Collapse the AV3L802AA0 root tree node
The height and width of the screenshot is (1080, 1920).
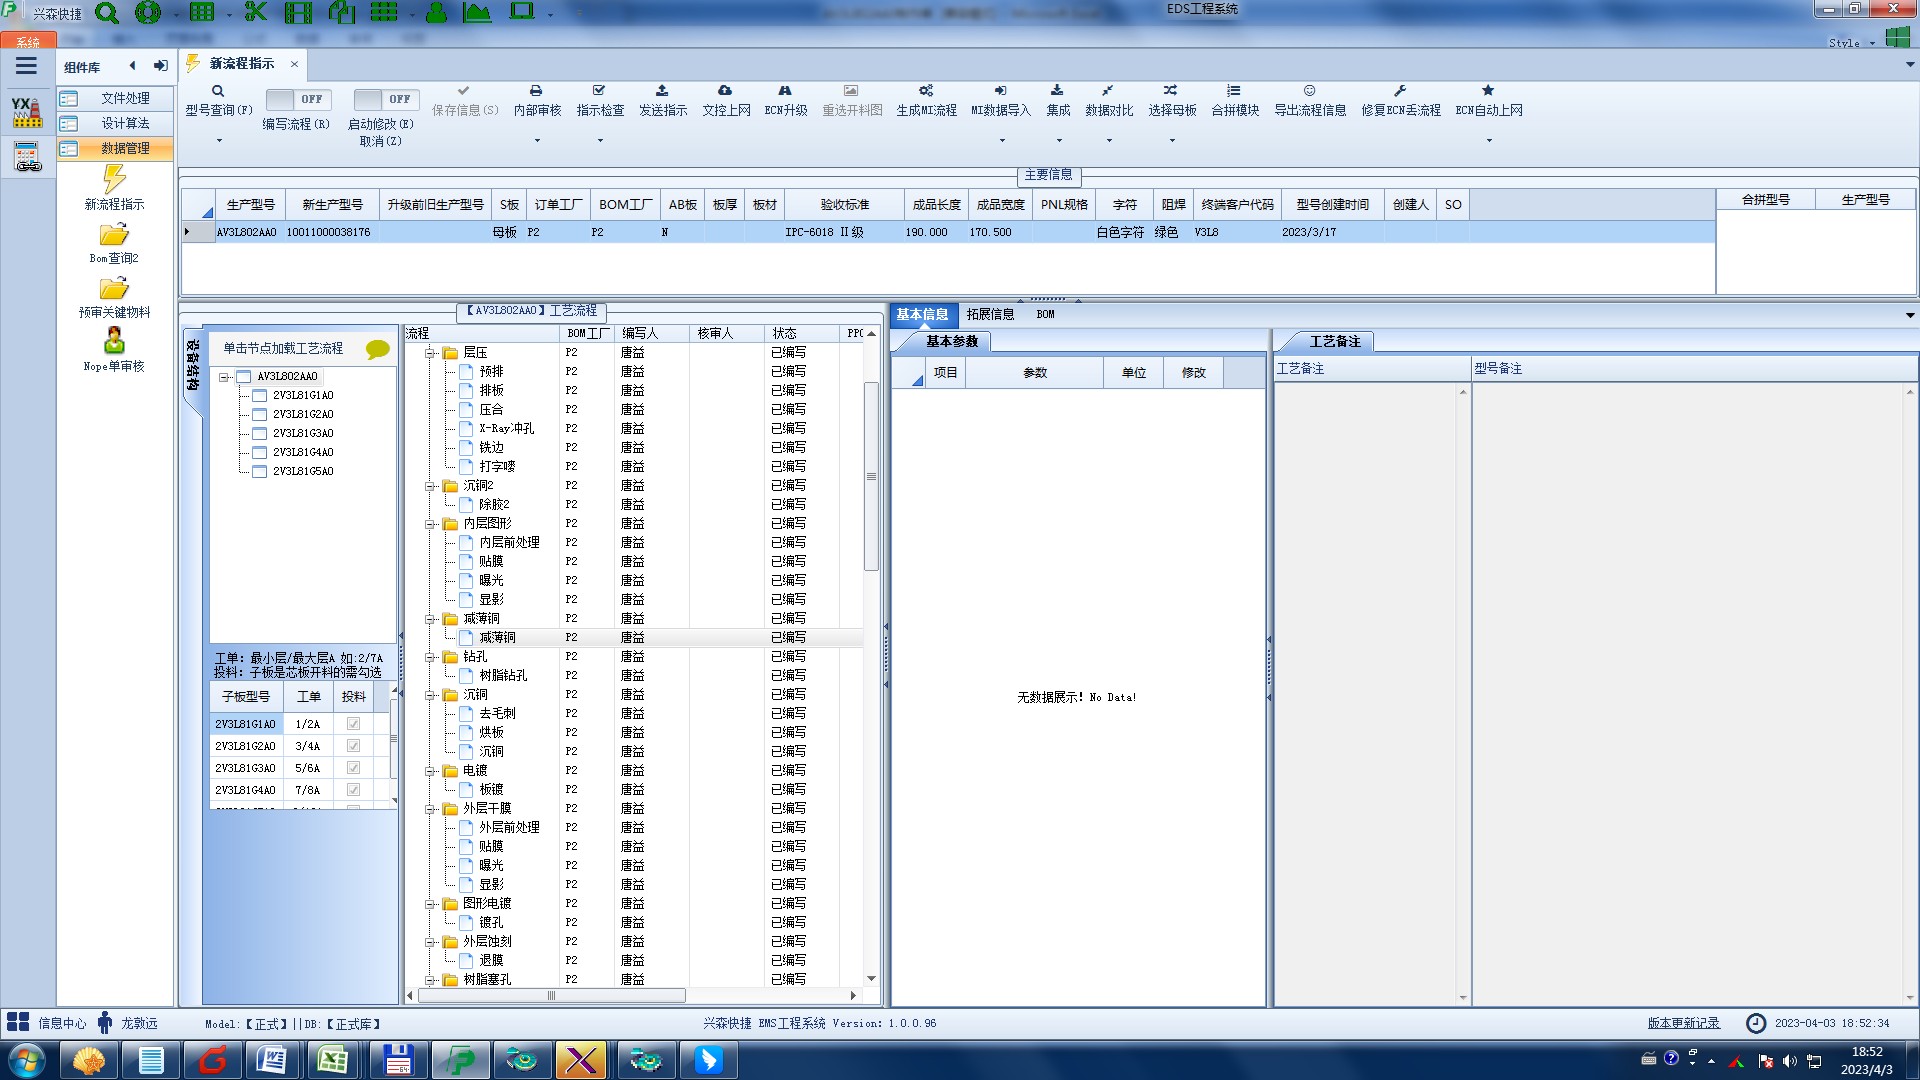pyautogui.click(x=225, y=377)
